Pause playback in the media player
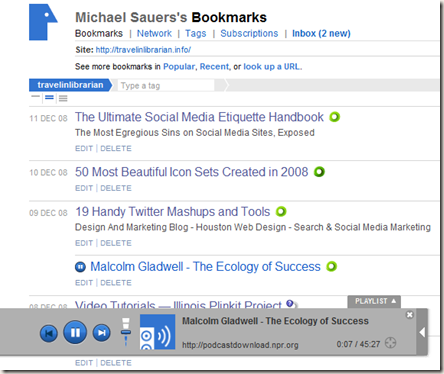 click(75, 332)
